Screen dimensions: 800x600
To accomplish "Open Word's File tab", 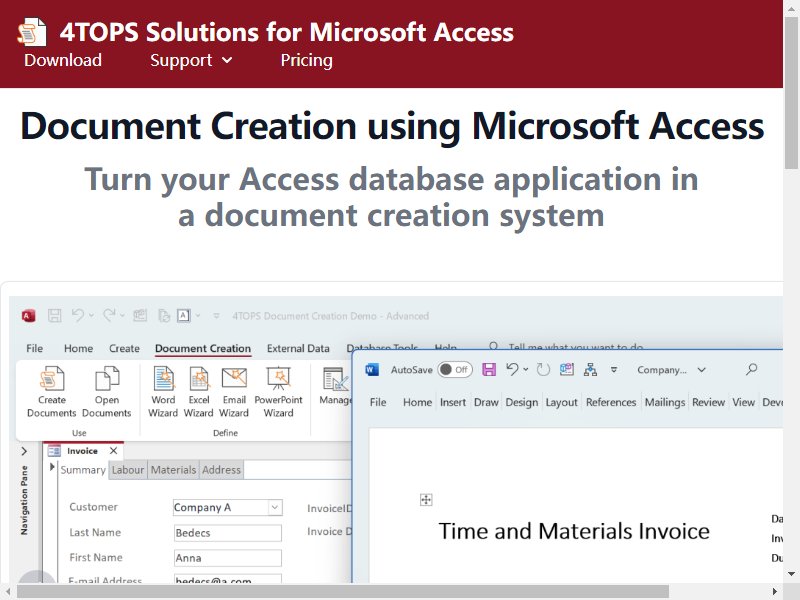I will [378, 403].
